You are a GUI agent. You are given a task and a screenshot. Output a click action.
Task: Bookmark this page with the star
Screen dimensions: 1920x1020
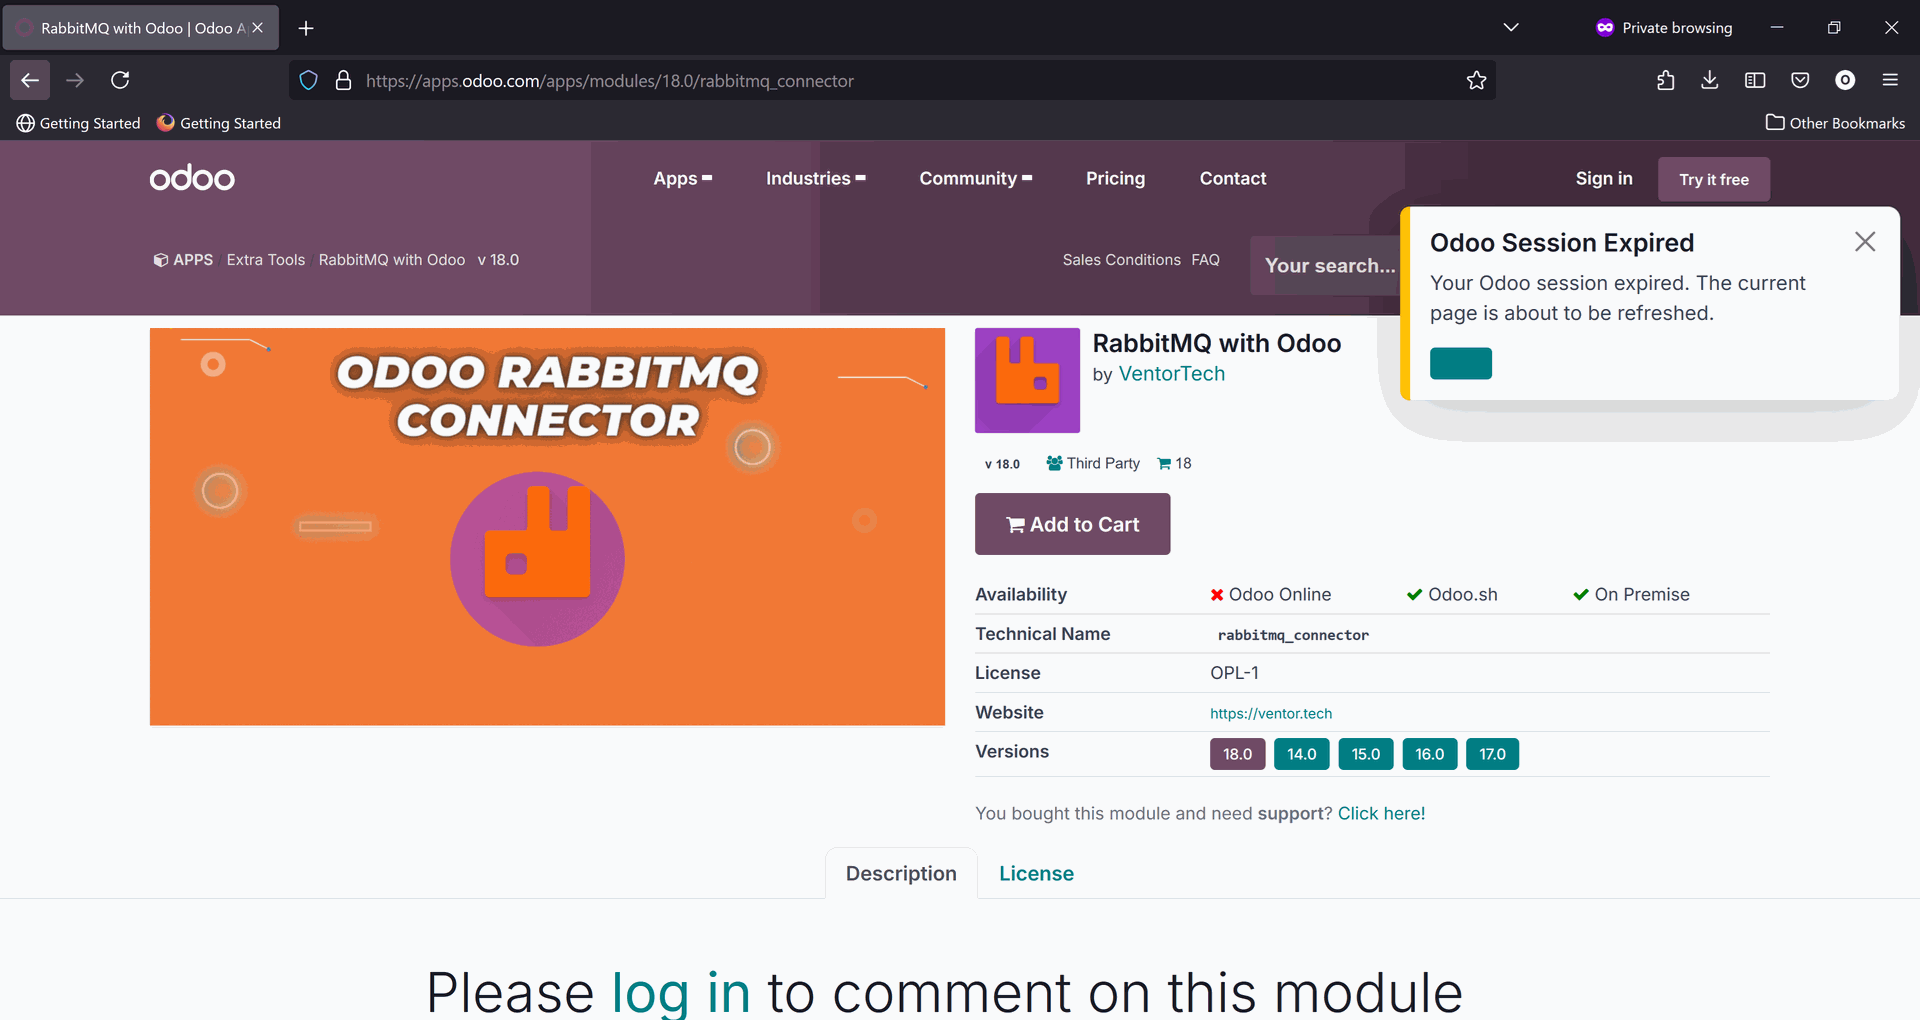point(1476,80)
